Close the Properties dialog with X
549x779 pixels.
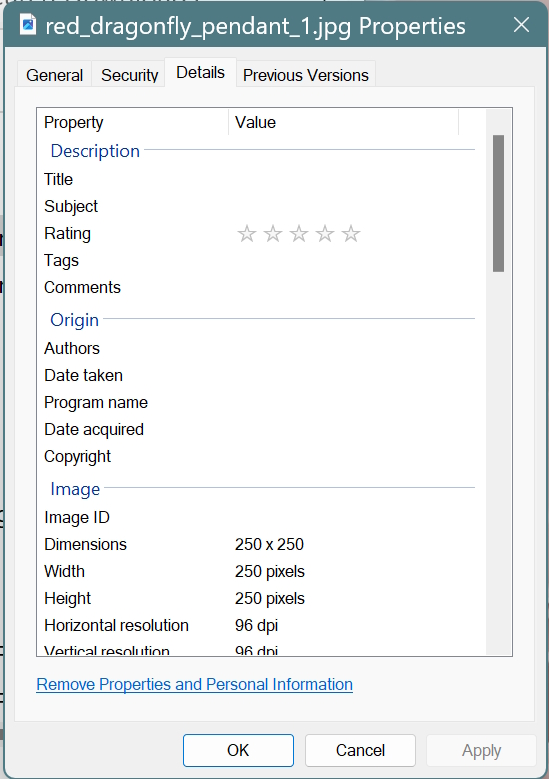(x=521, y=25)
